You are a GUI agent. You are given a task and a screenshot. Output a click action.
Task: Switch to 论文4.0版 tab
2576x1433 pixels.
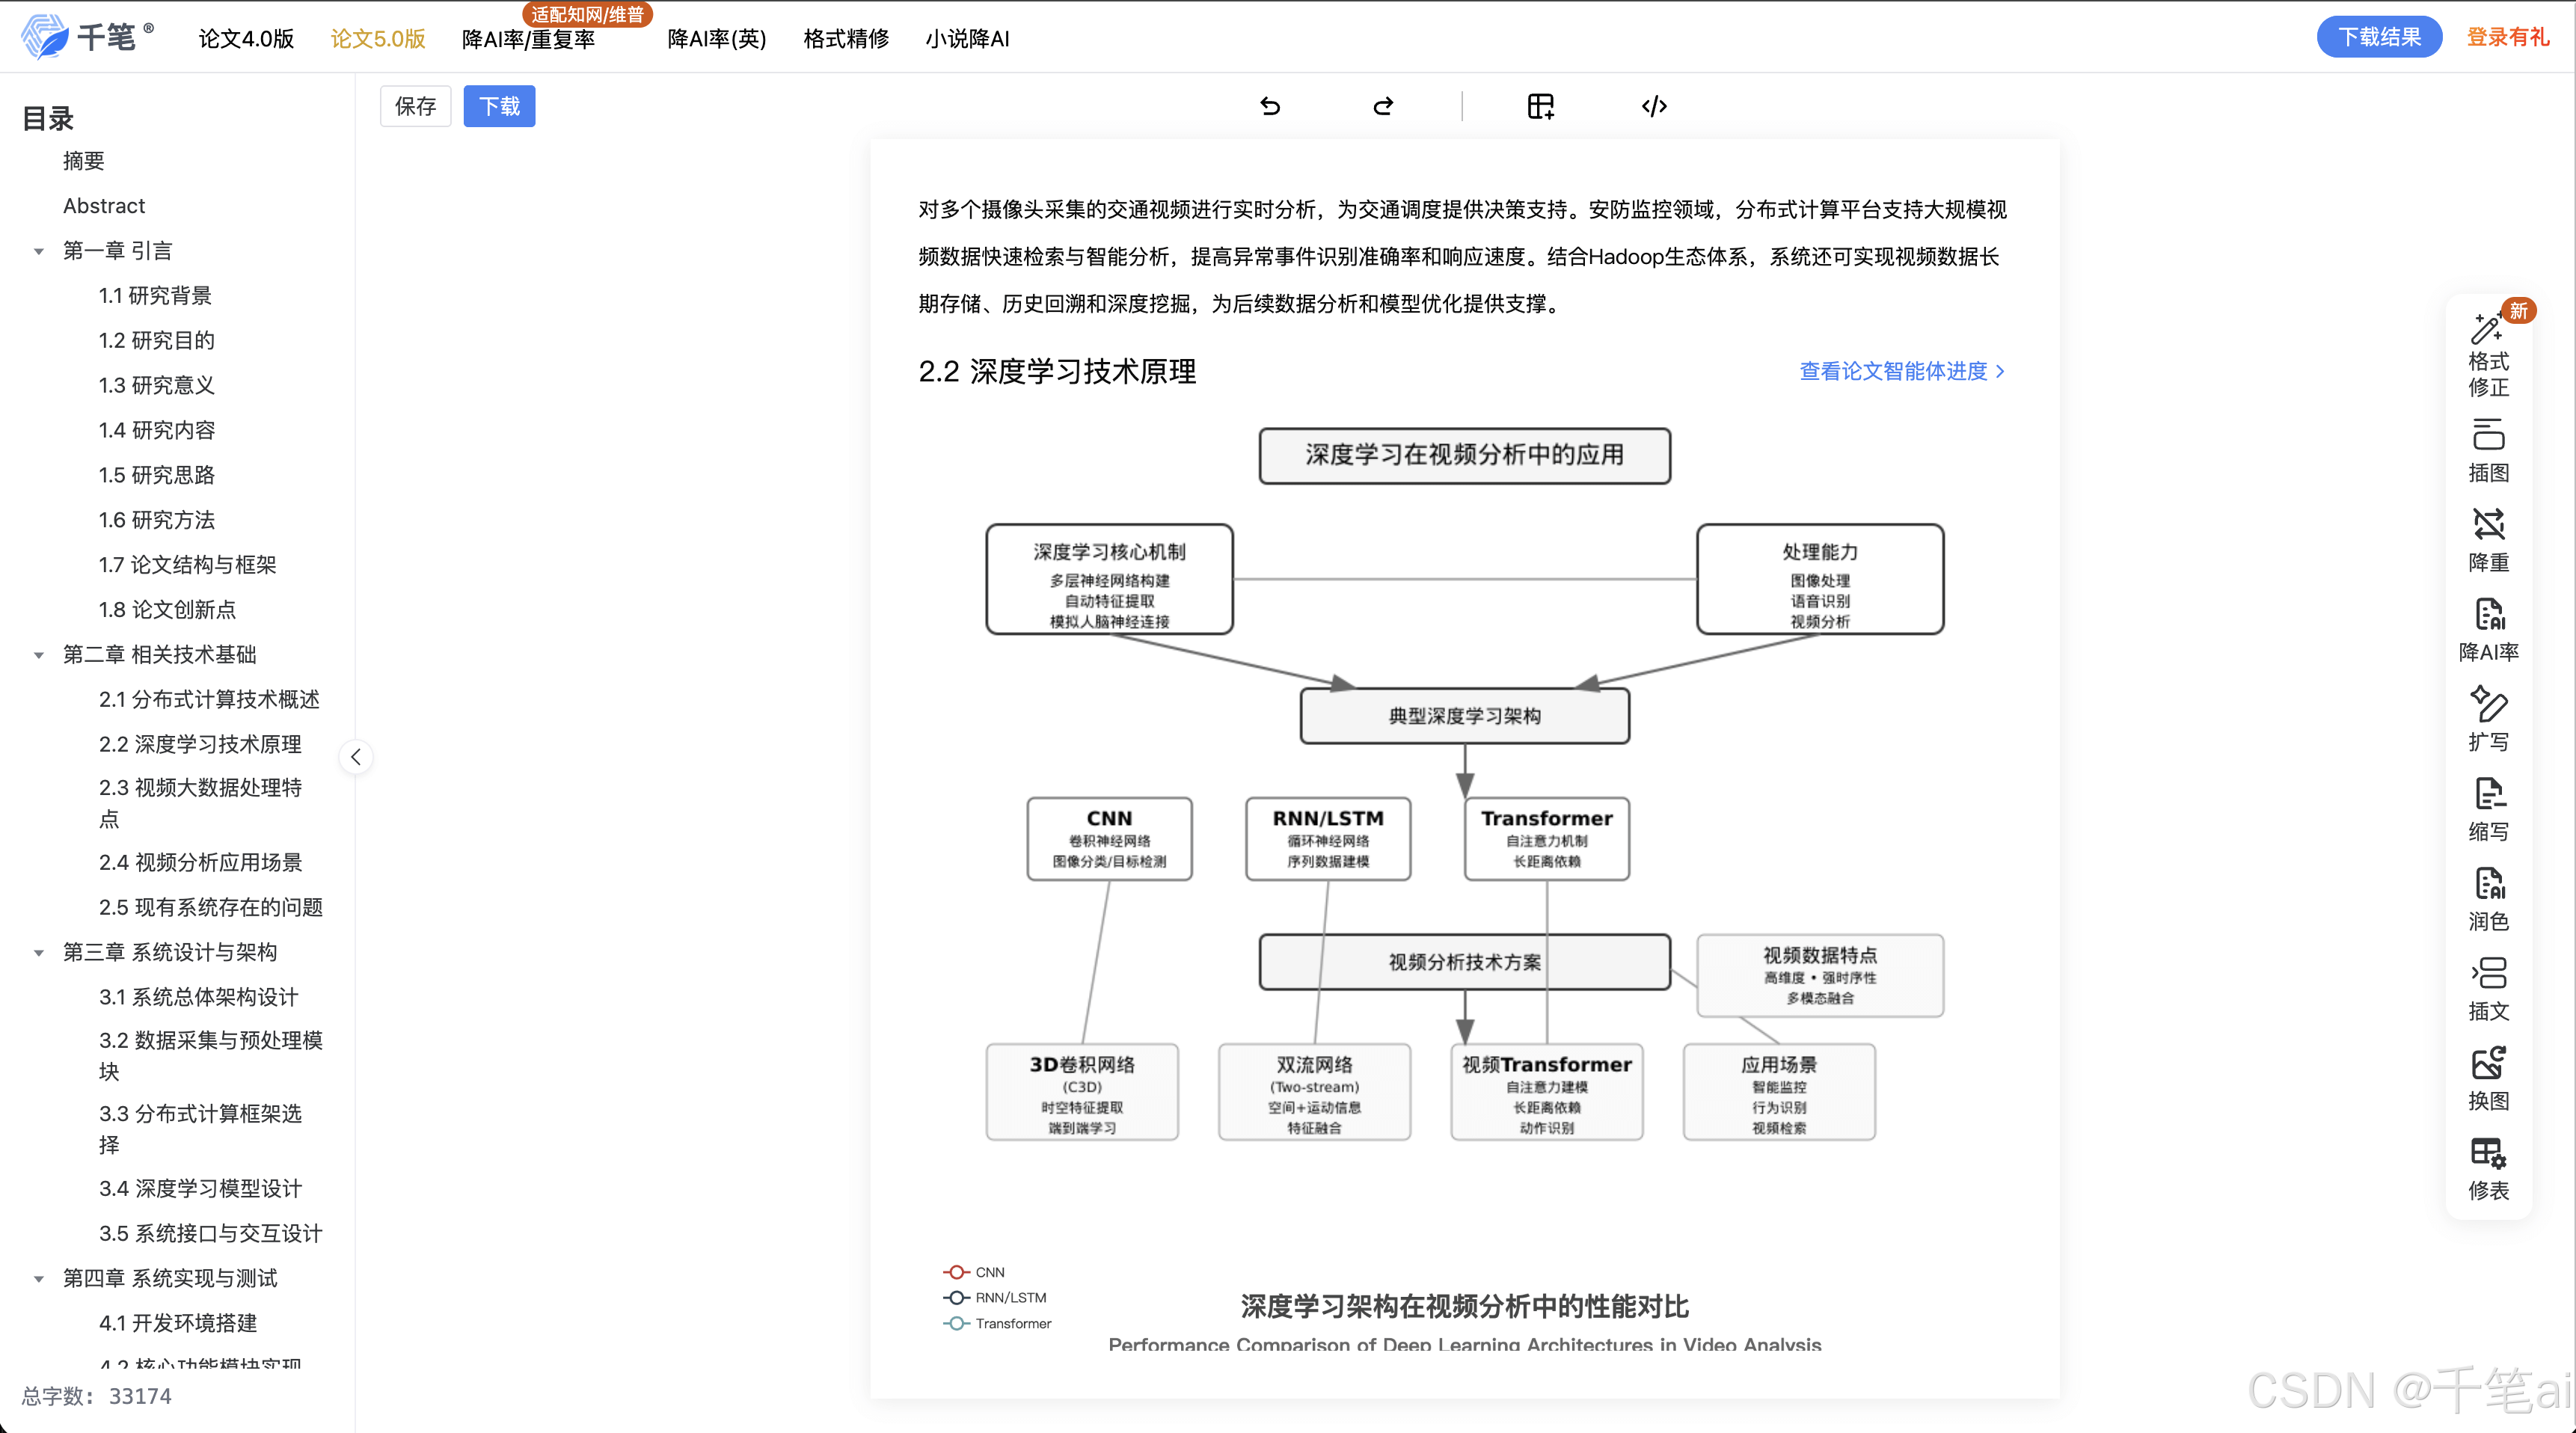(245, 39)
